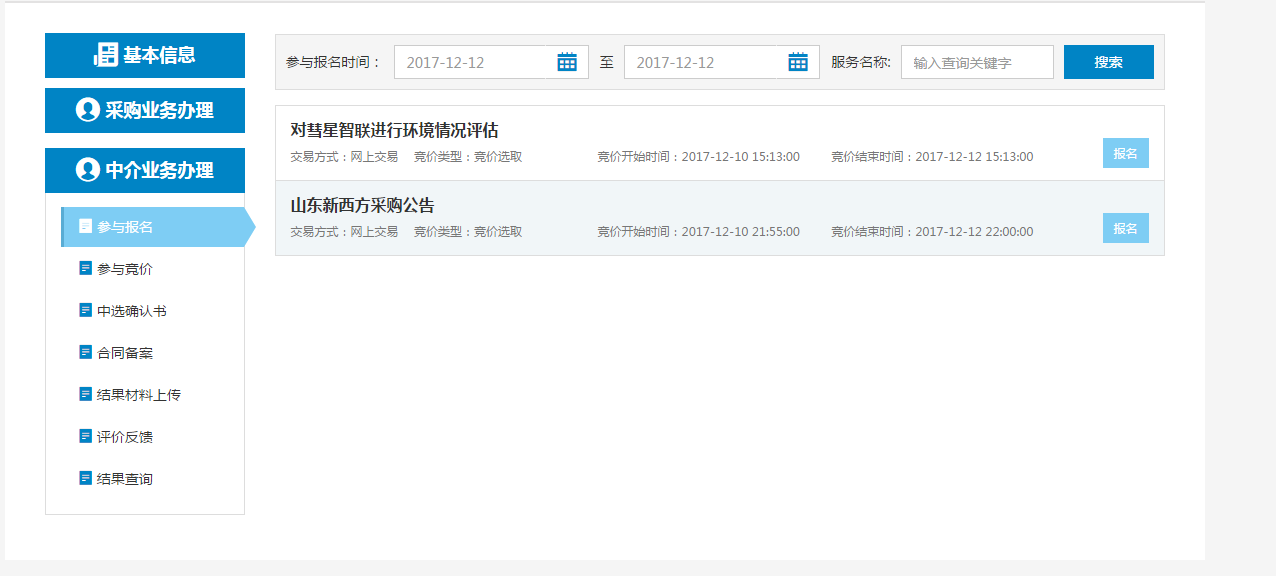Click the 服务名称 keyword input field

point(976,62)
